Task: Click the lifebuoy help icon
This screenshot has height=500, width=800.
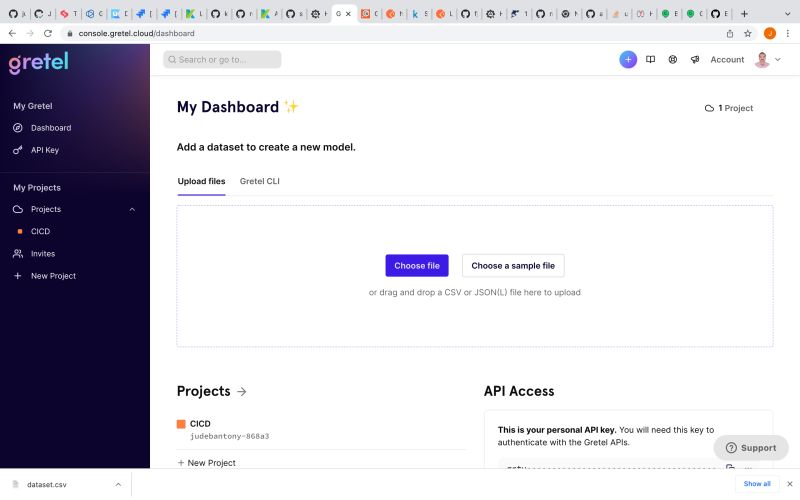Action: point(673,59)
